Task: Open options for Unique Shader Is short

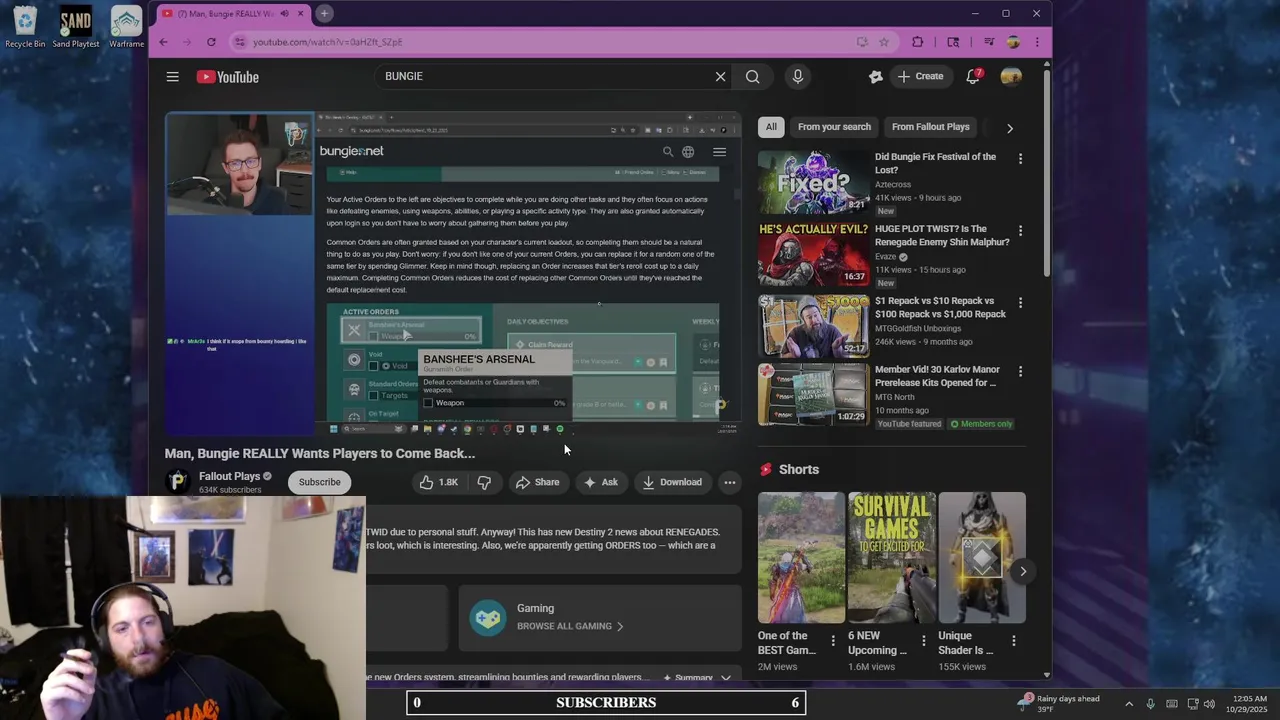Action: coord(1013,640)
